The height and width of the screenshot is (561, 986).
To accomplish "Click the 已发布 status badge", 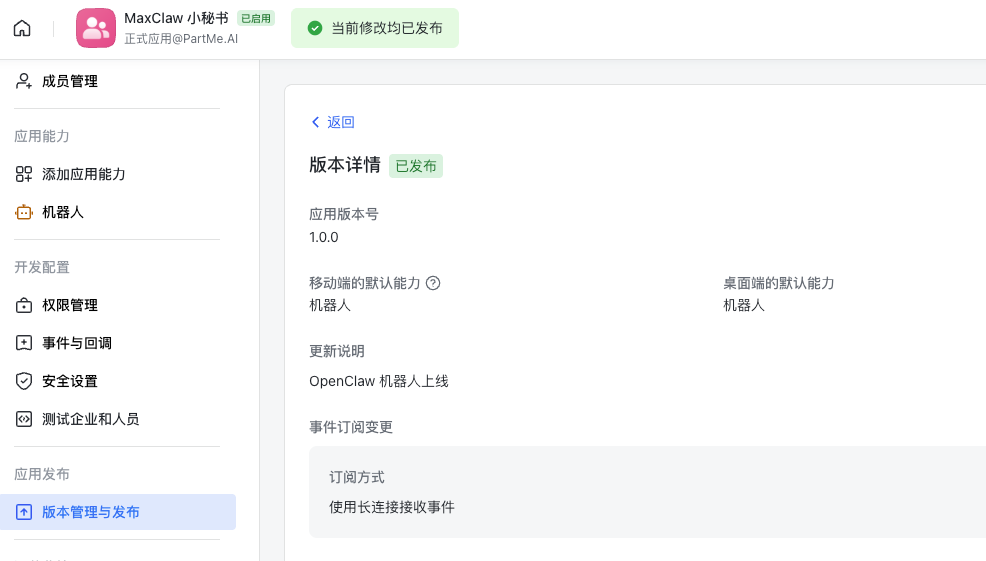I will (416, 166).
